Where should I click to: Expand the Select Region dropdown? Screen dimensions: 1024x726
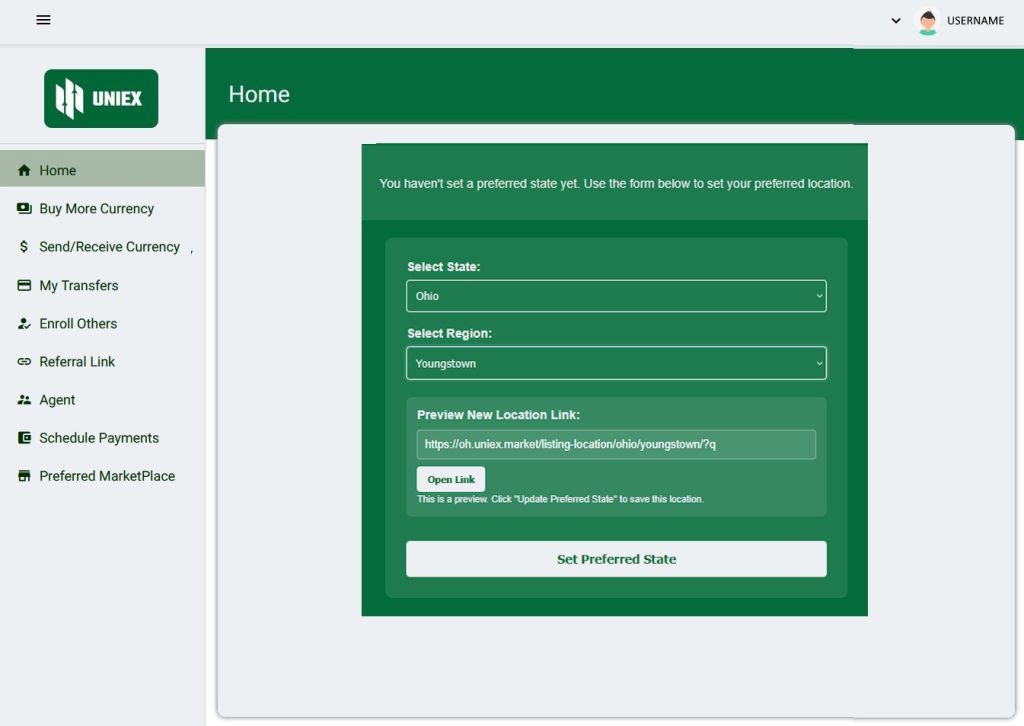[616, 363]
